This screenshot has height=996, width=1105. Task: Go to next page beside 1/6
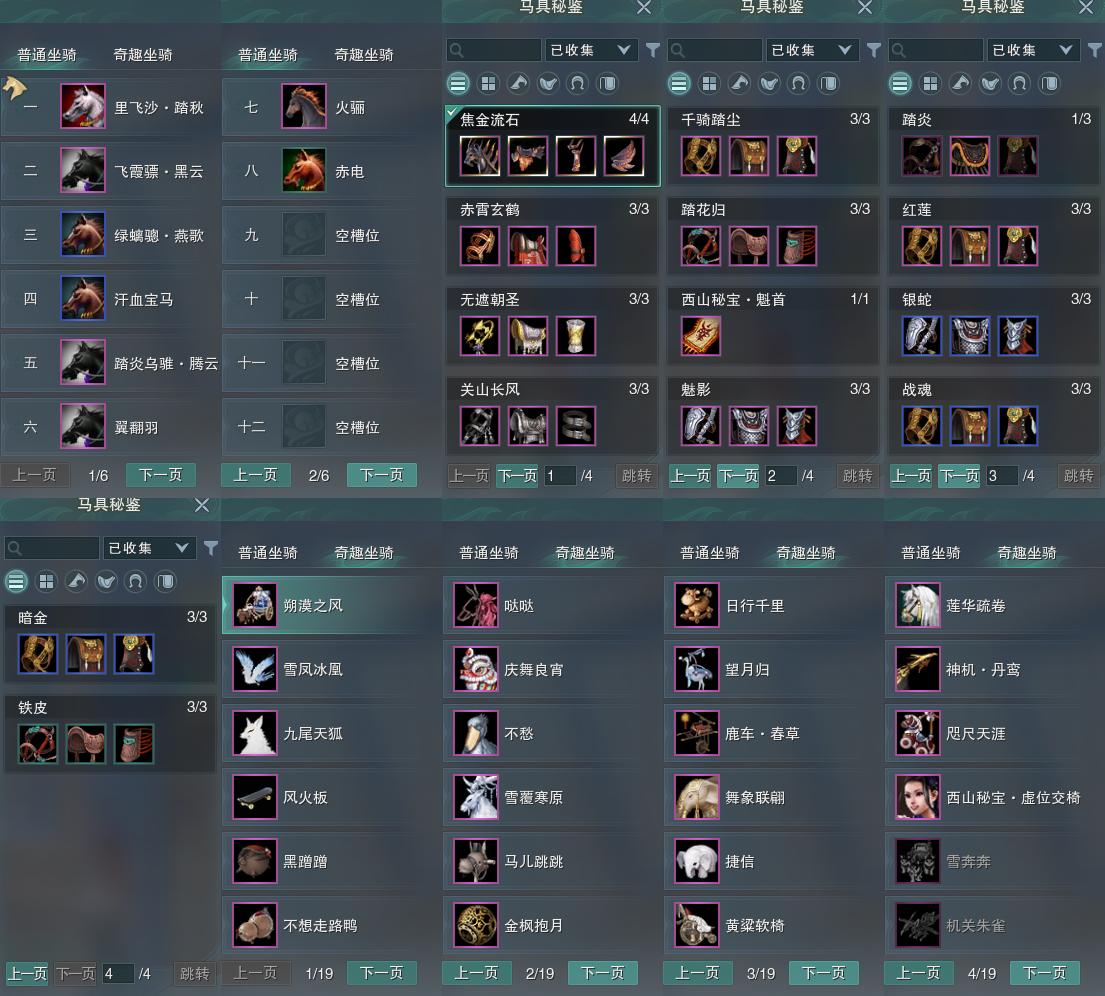(x=161, y=475)
